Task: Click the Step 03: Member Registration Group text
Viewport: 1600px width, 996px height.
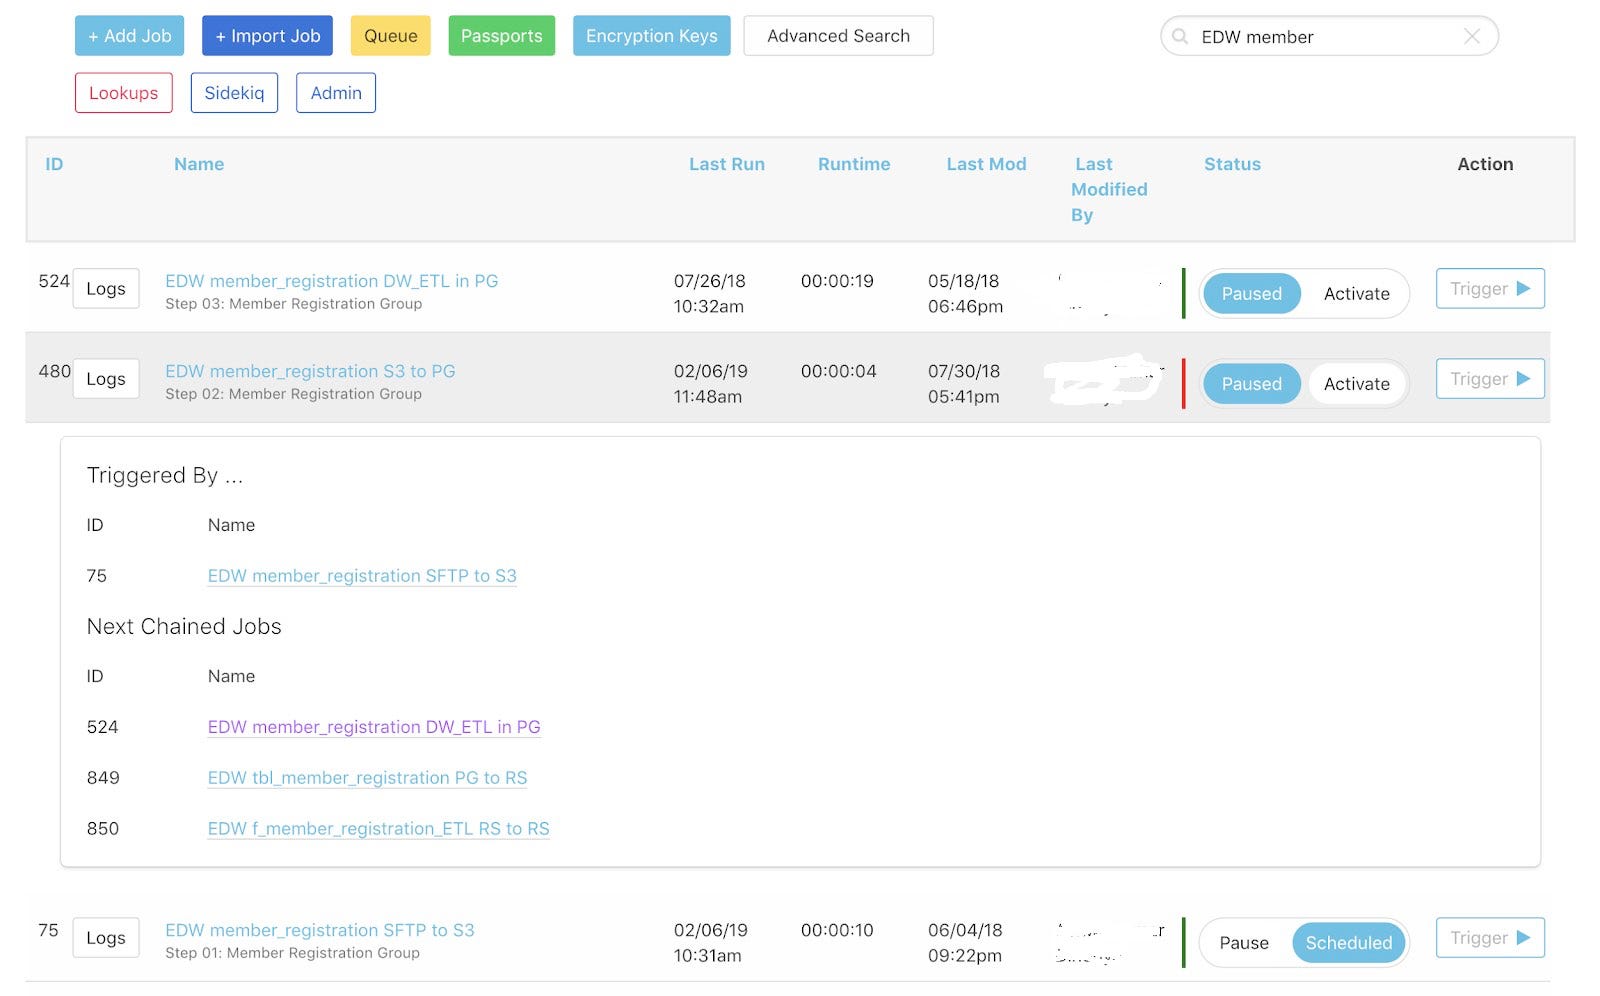Action: [293, 304]
